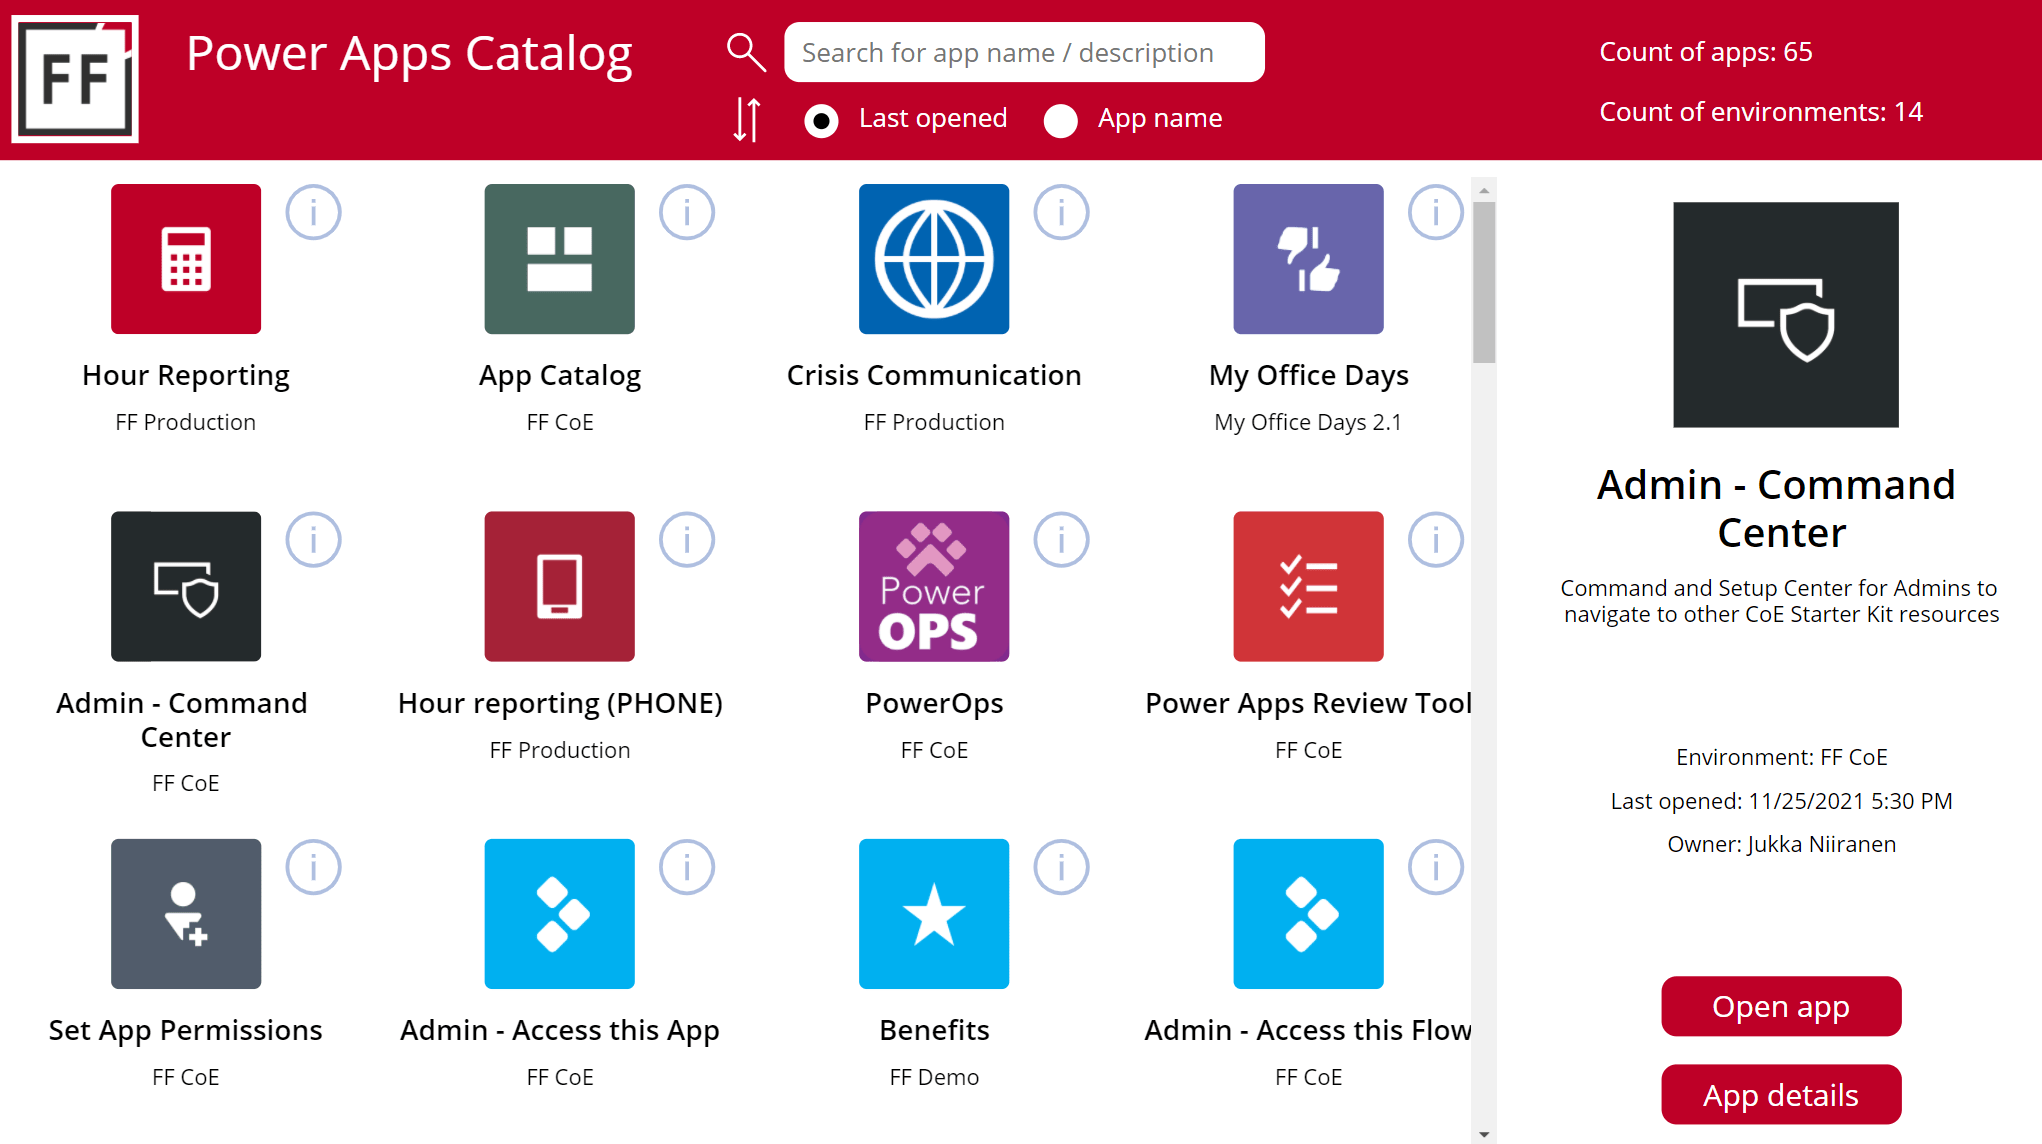
Task: Click the App details button
Action: [1780, 1094]
